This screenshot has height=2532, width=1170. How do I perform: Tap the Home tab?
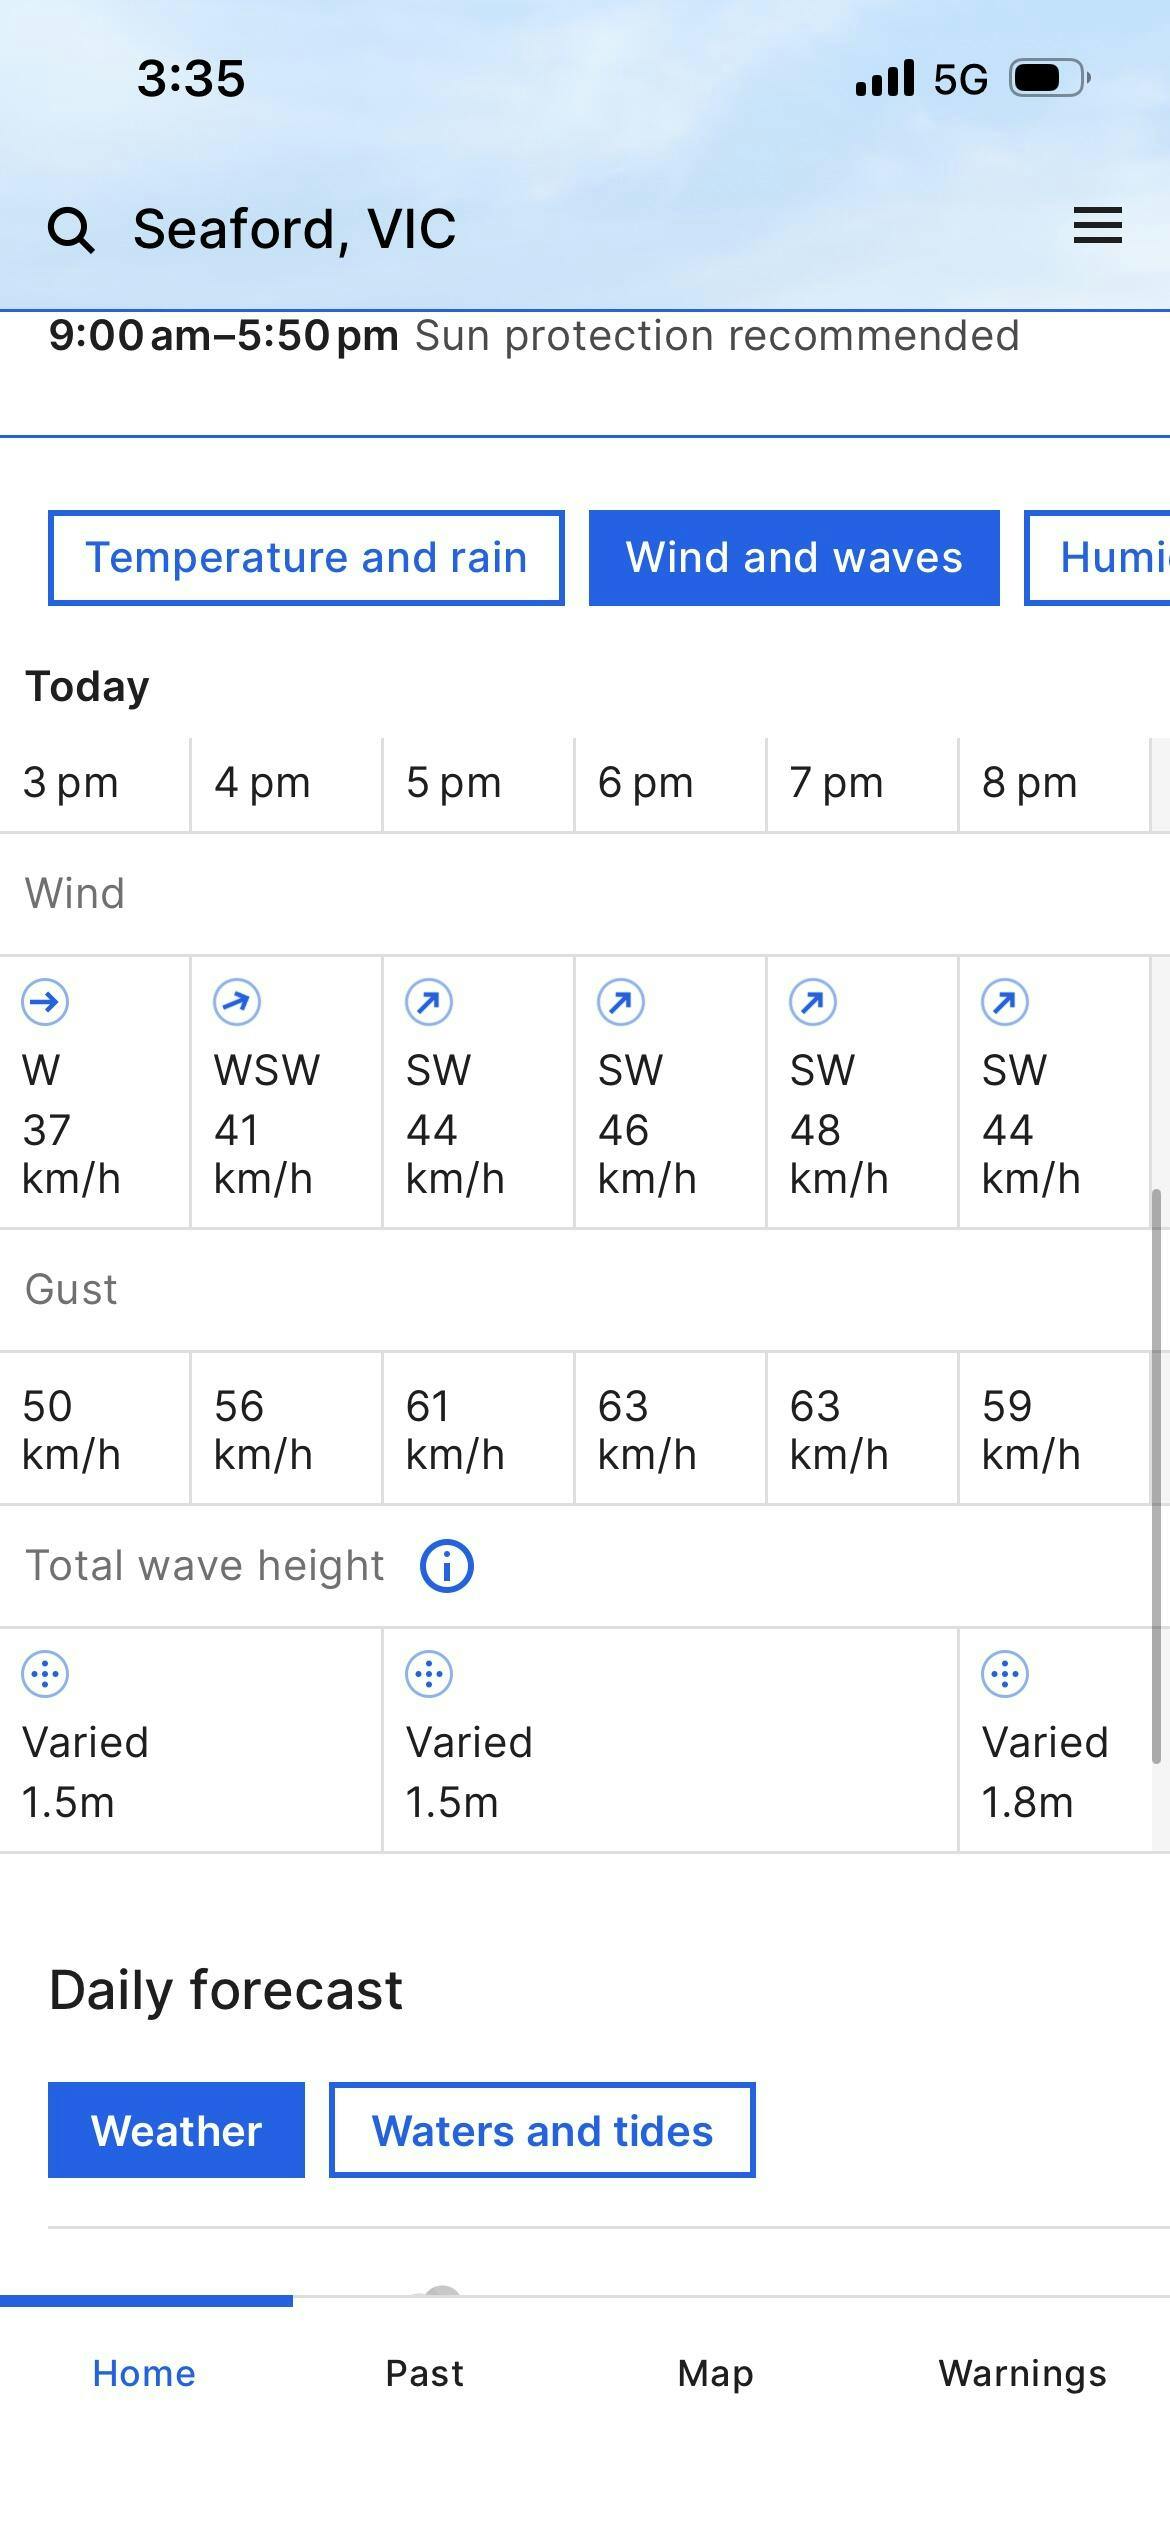pyautogui.click(x=144, y=2374)
